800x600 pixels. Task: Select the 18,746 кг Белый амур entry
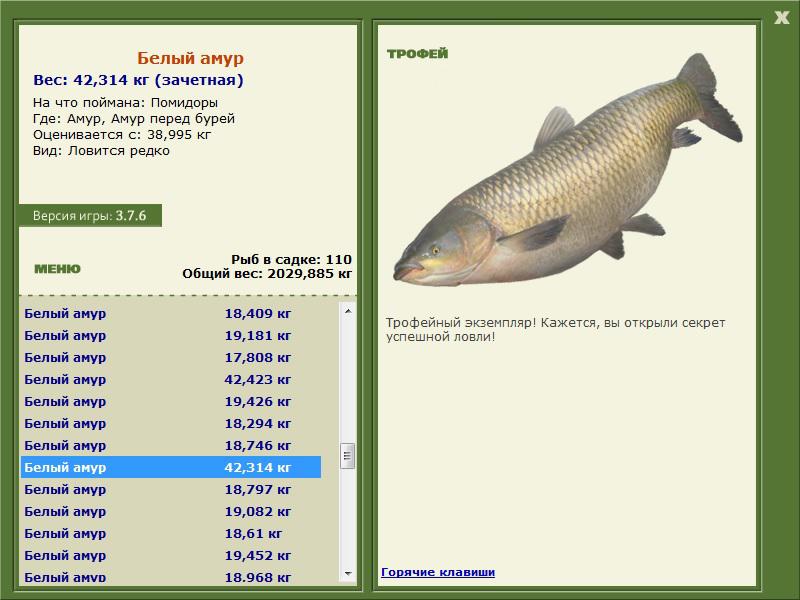coord(171,445)
